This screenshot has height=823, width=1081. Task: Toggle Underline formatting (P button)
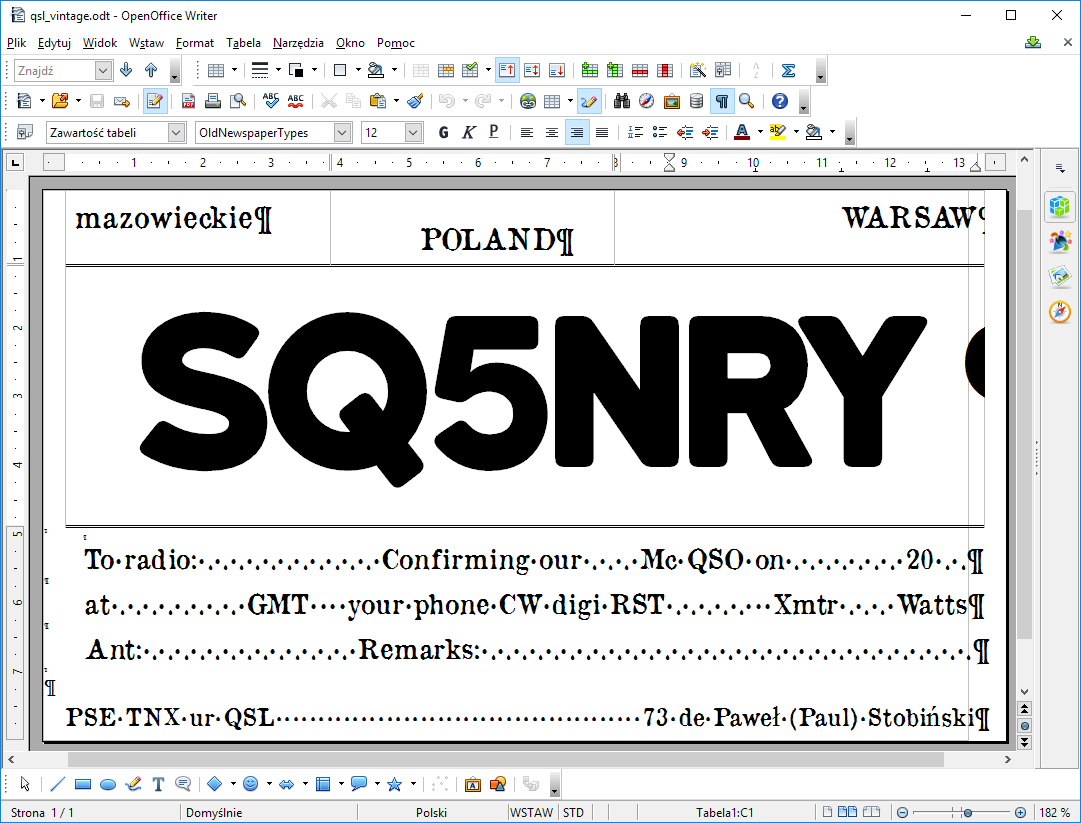(494, 132)
